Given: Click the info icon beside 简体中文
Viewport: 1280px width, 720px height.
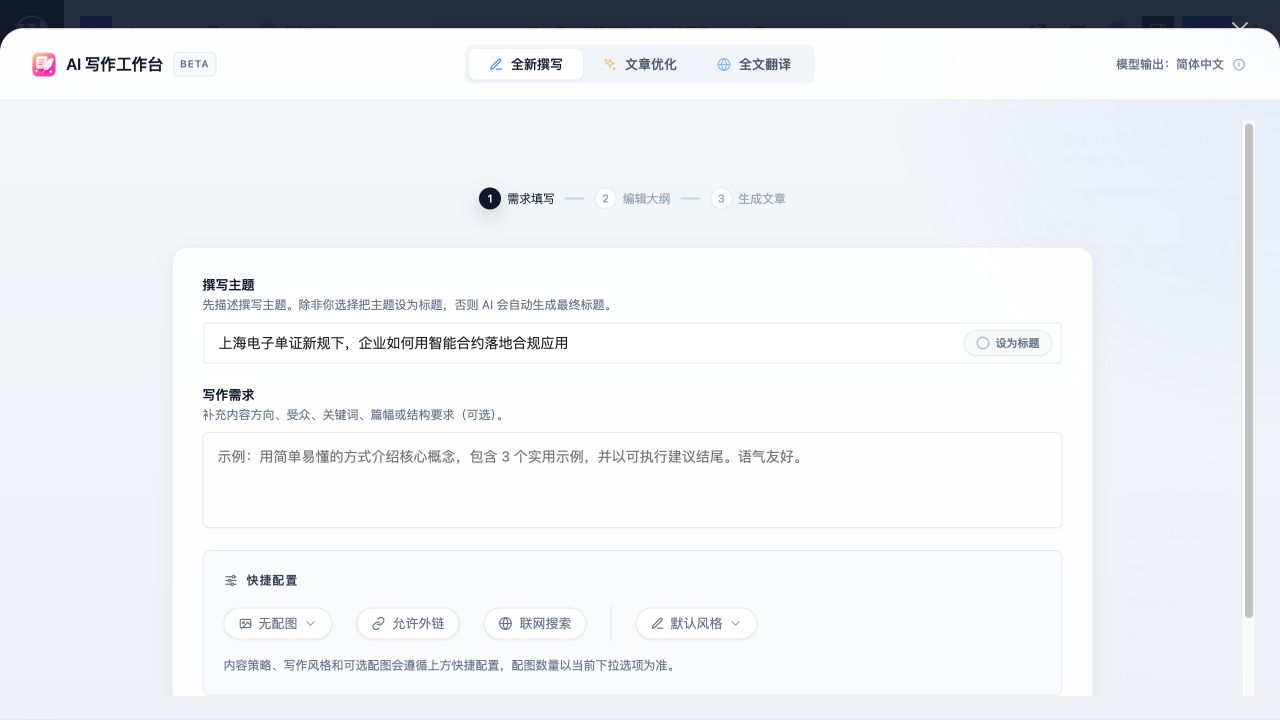Looking at the screenshot, I should click(1239, 64).
